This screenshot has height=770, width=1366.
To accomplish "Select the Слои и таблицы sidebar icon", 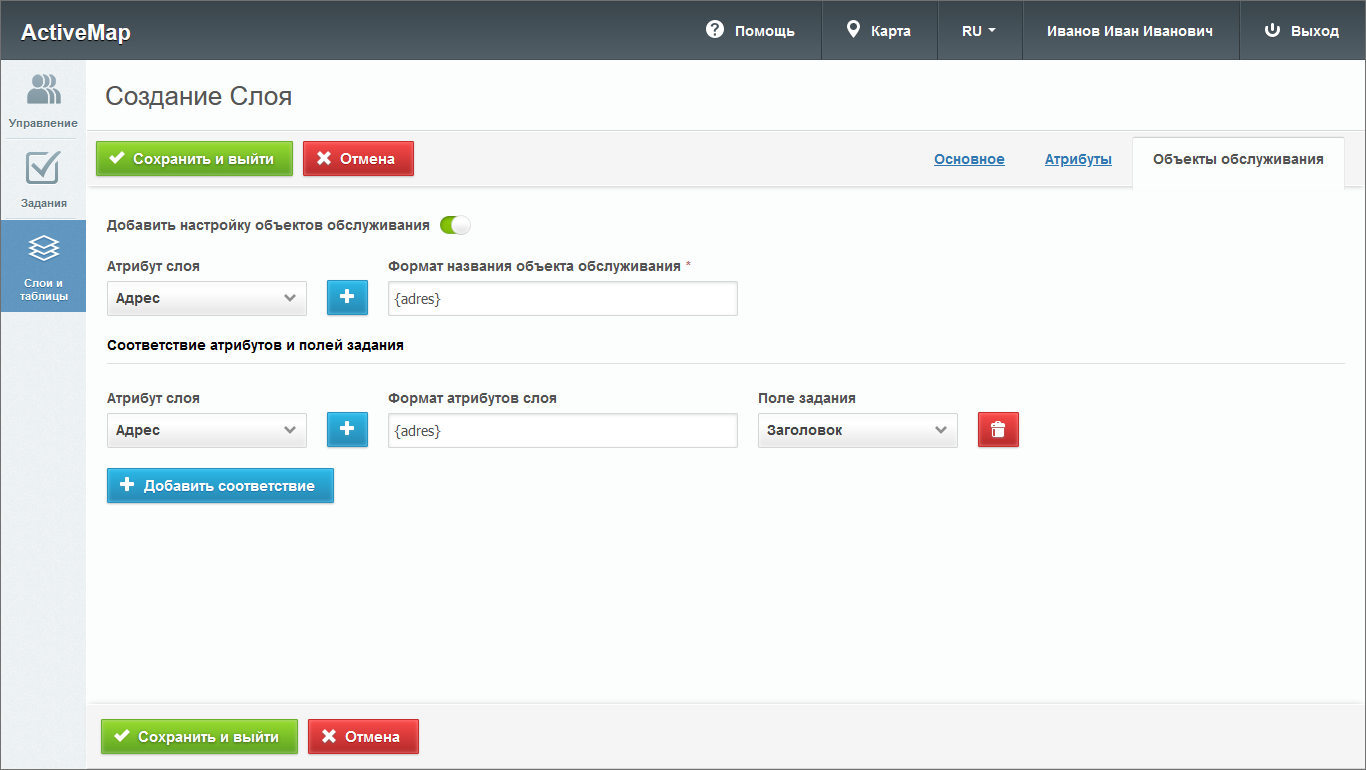I will pyautogui.click(x=43, y=246).
